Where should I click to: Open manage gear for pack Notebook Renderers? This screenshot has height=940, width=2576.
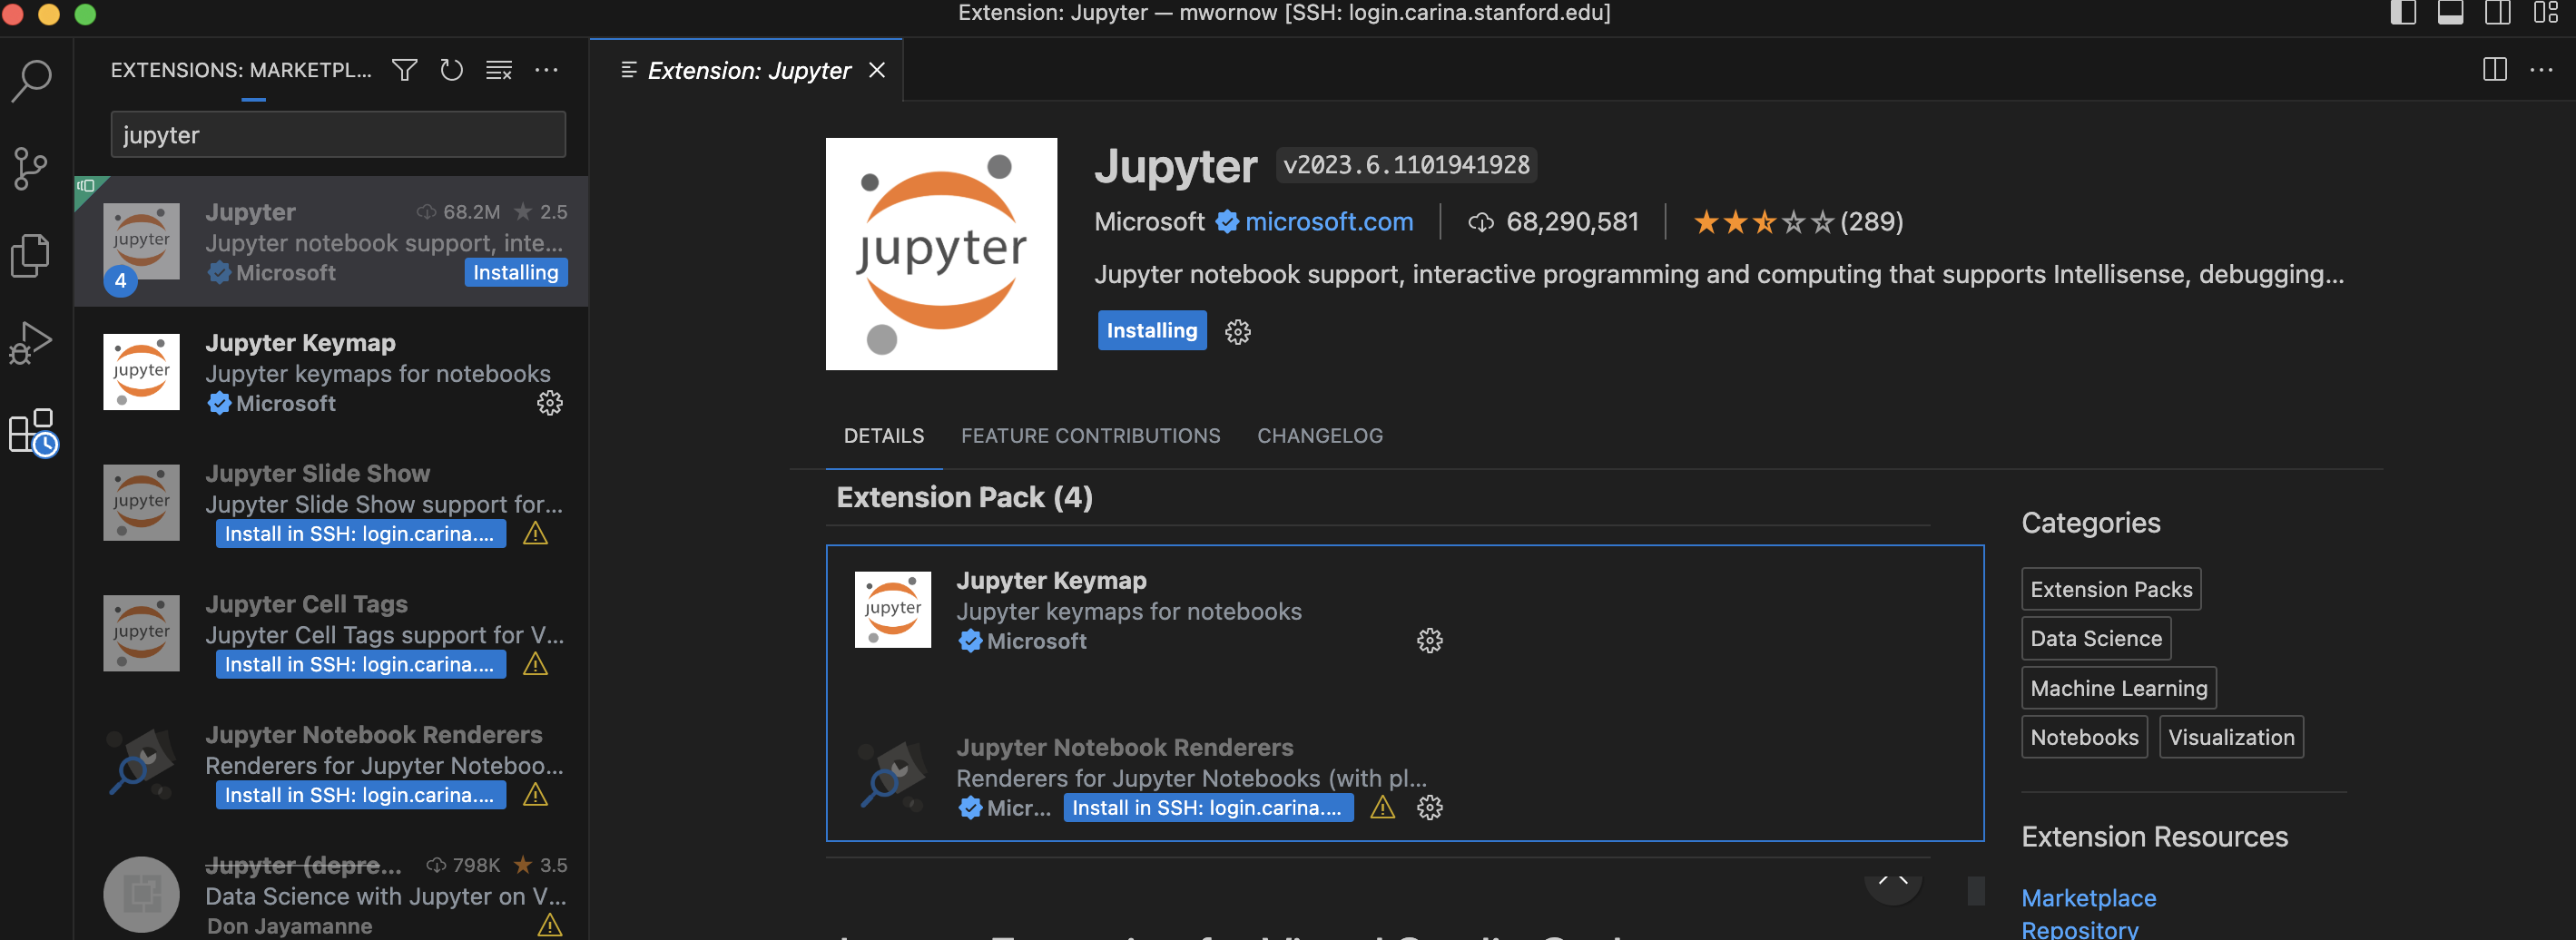point(1430,808)
